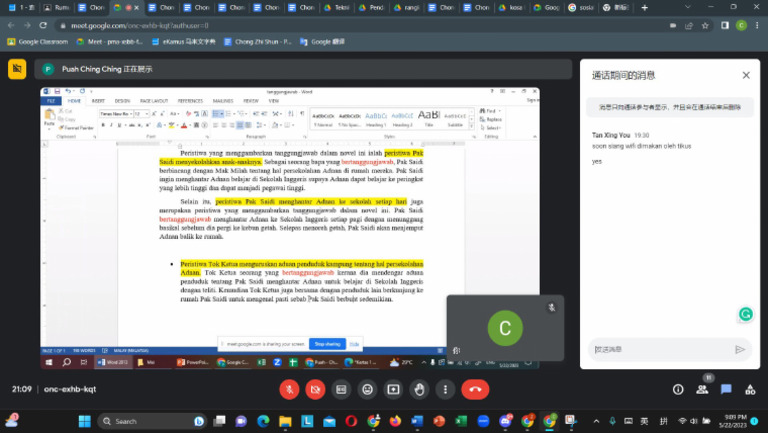
Task: Open more options three-dot menu in Meet
Action: [446, 389]
